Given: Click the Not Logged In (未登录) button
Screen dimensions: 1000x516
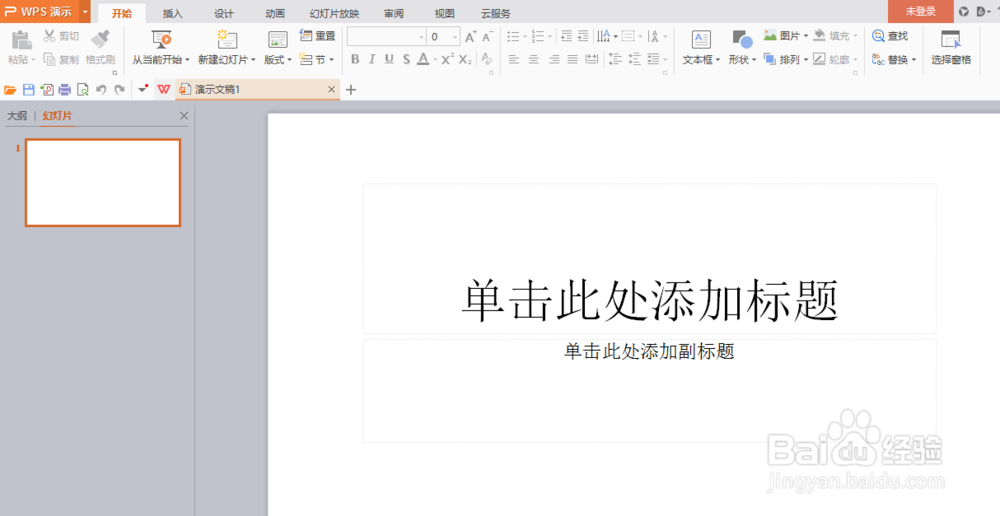Looking at the screenshot, I should [x=920, y=11].
